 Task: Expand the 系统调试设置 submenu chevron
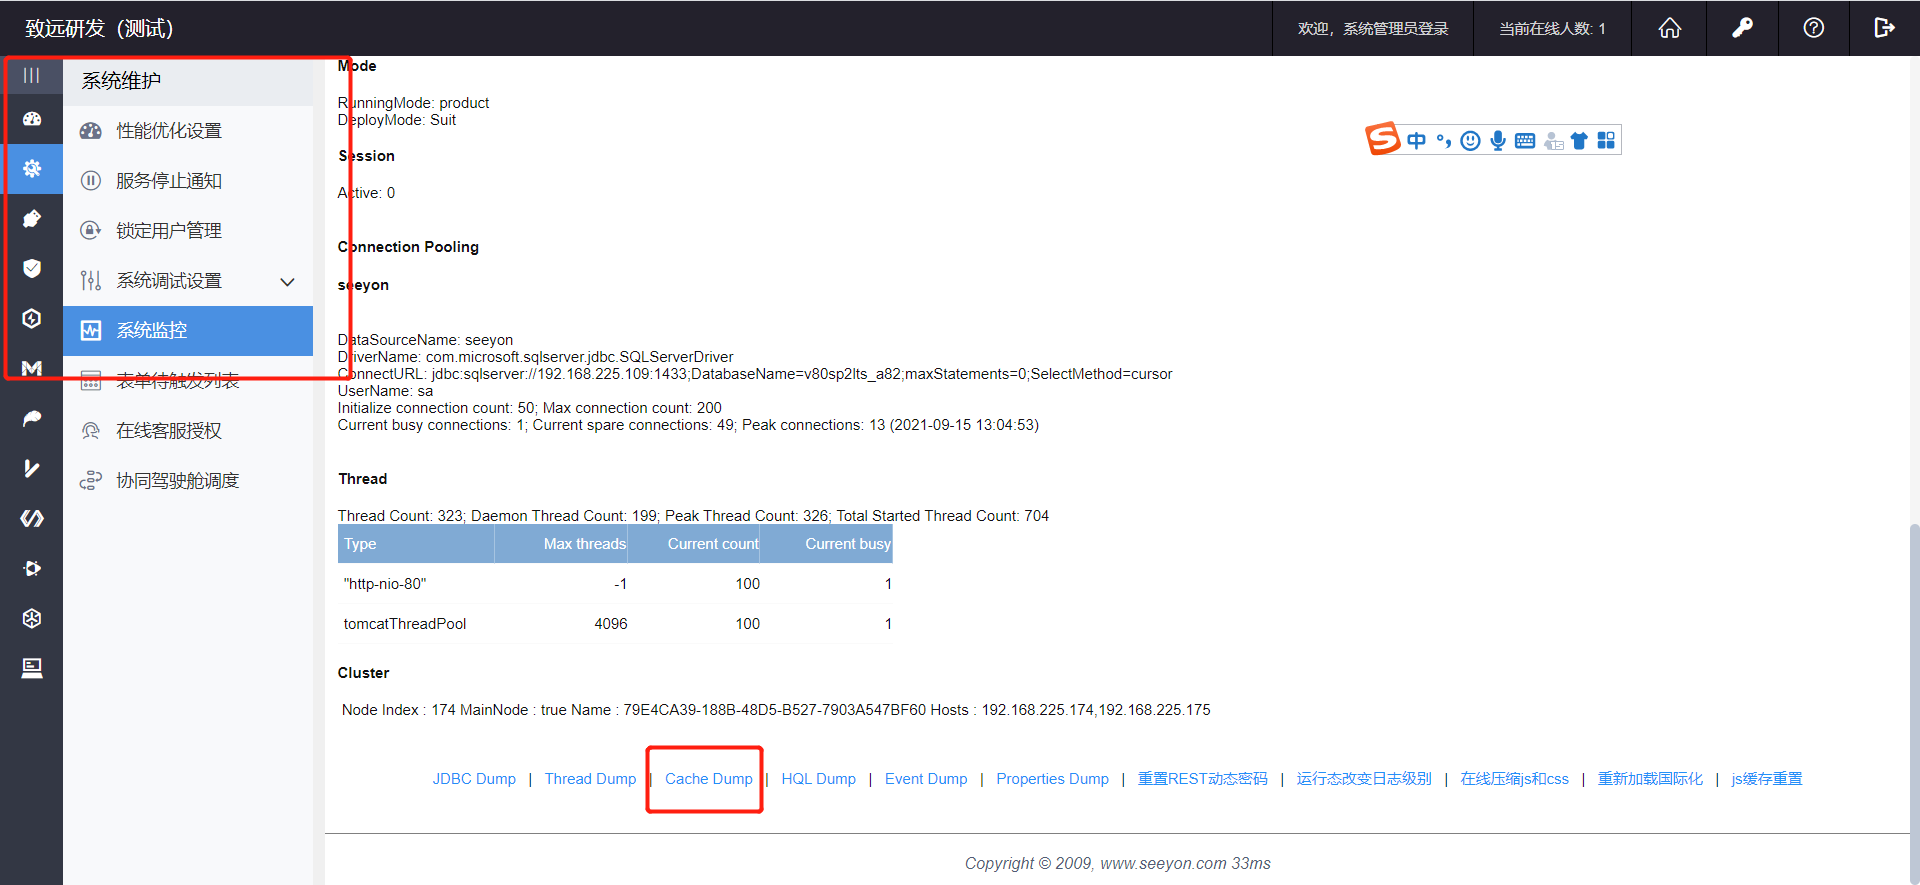[288, 282]
